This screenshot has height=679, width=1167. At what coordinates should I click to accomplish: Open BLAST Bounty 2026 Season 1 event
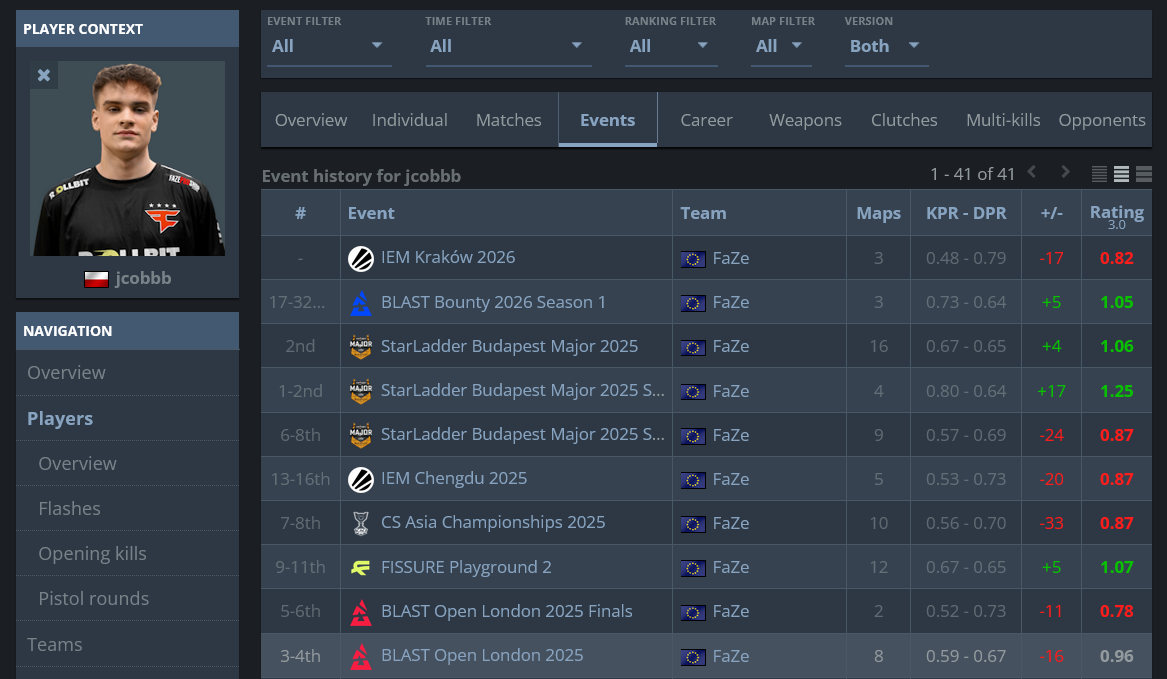(x=493, y=302)
